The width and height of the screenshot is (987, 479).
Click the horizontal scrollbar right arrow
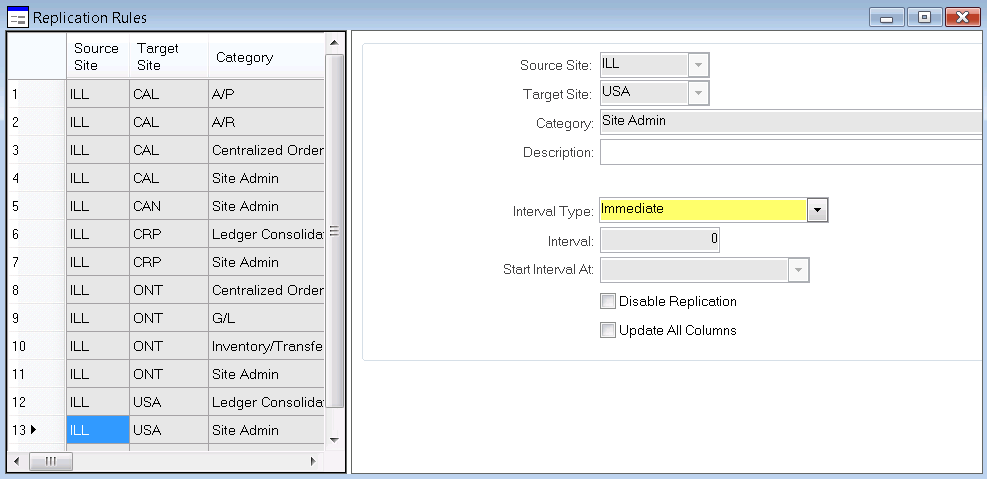(x=313, y=461)
